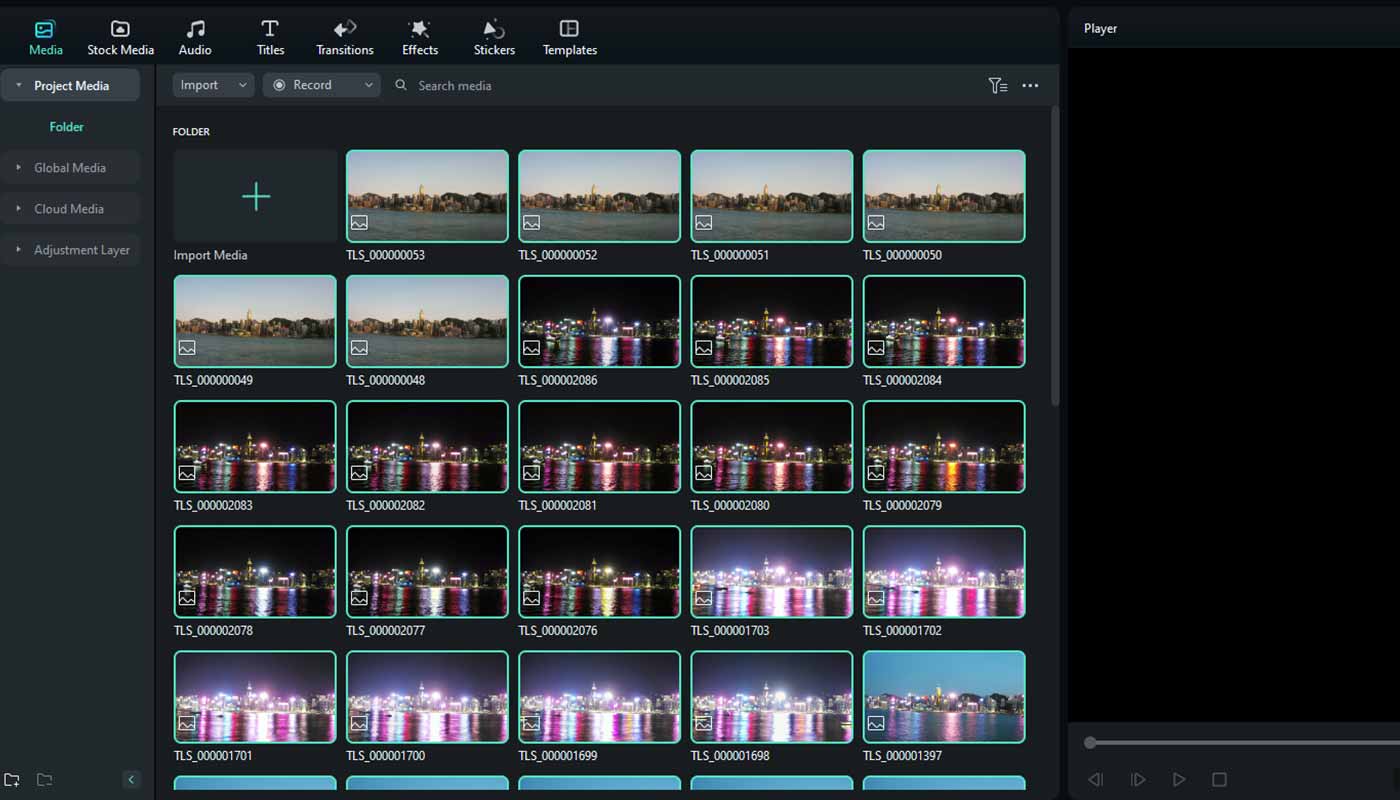
Task: Click the Player progress slider handle
Action: tap(1090, 742)
